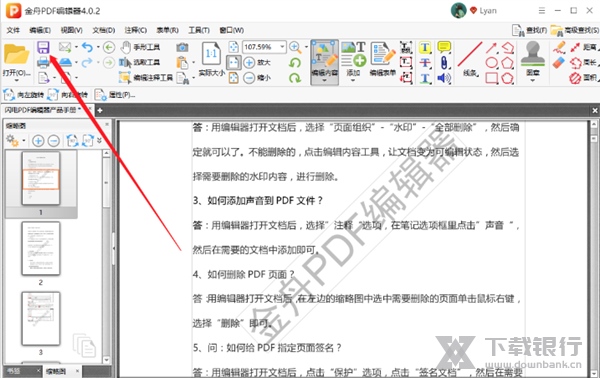Zoom out with the 缩小 minus button
Screen dimensions: 600x378
click(x=257, y=78)
